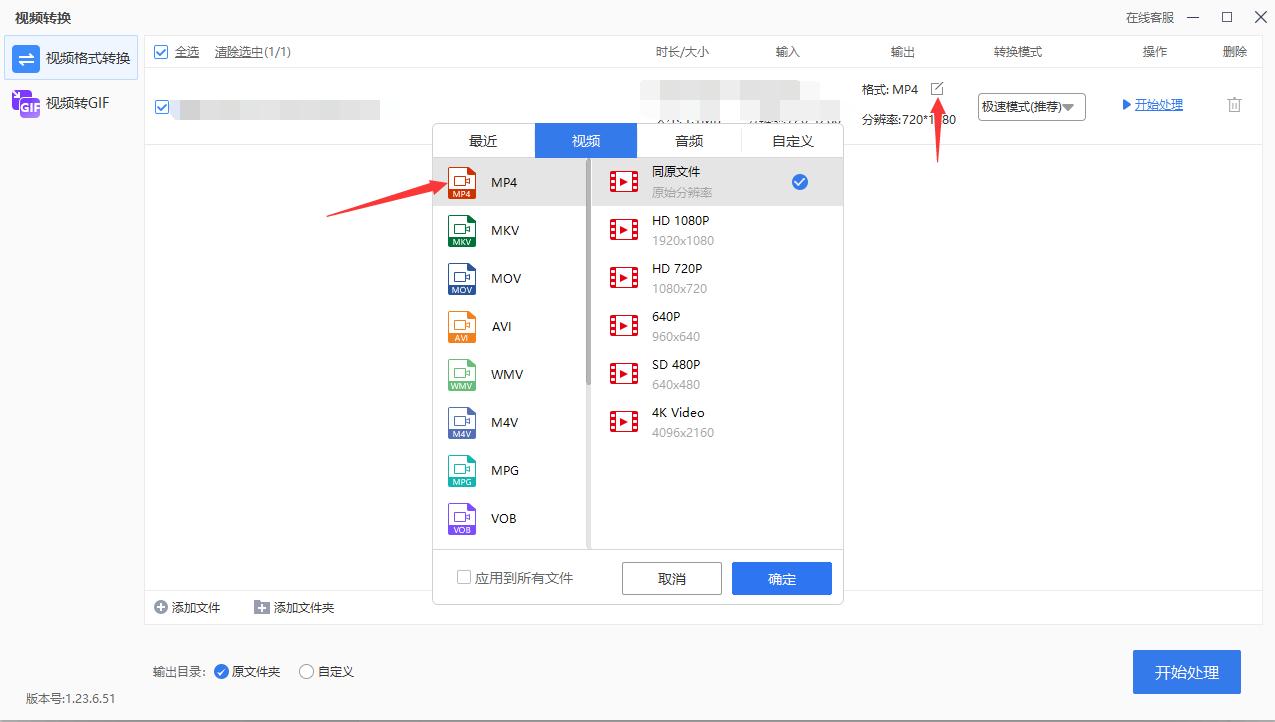Switch to the 自定义 format tab

pyautogui.click(x=791, y=140)
